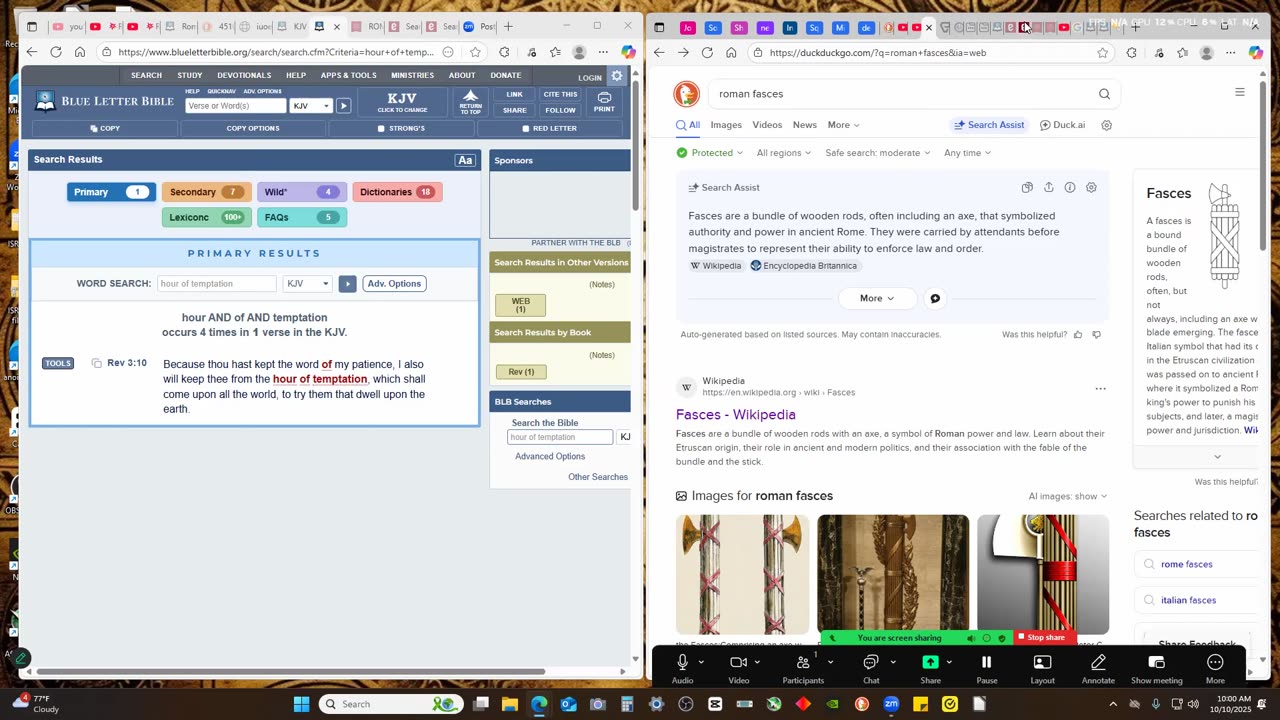Click the Verse or Word(s) input field
1280x720 pixels.
coord(236,106)
